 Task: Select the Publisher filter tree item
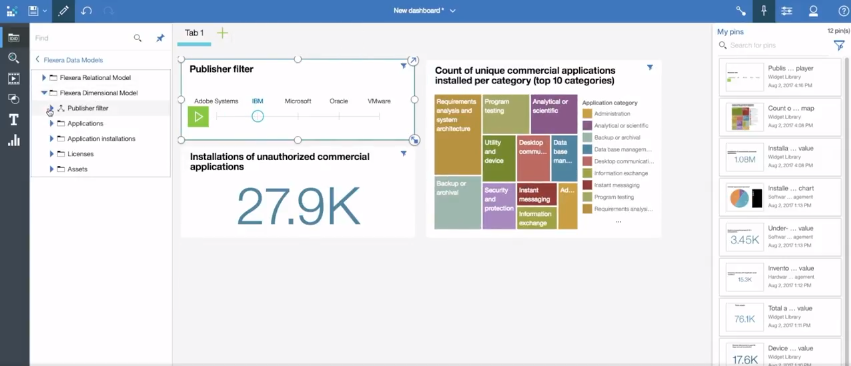(x=88, y=108)
